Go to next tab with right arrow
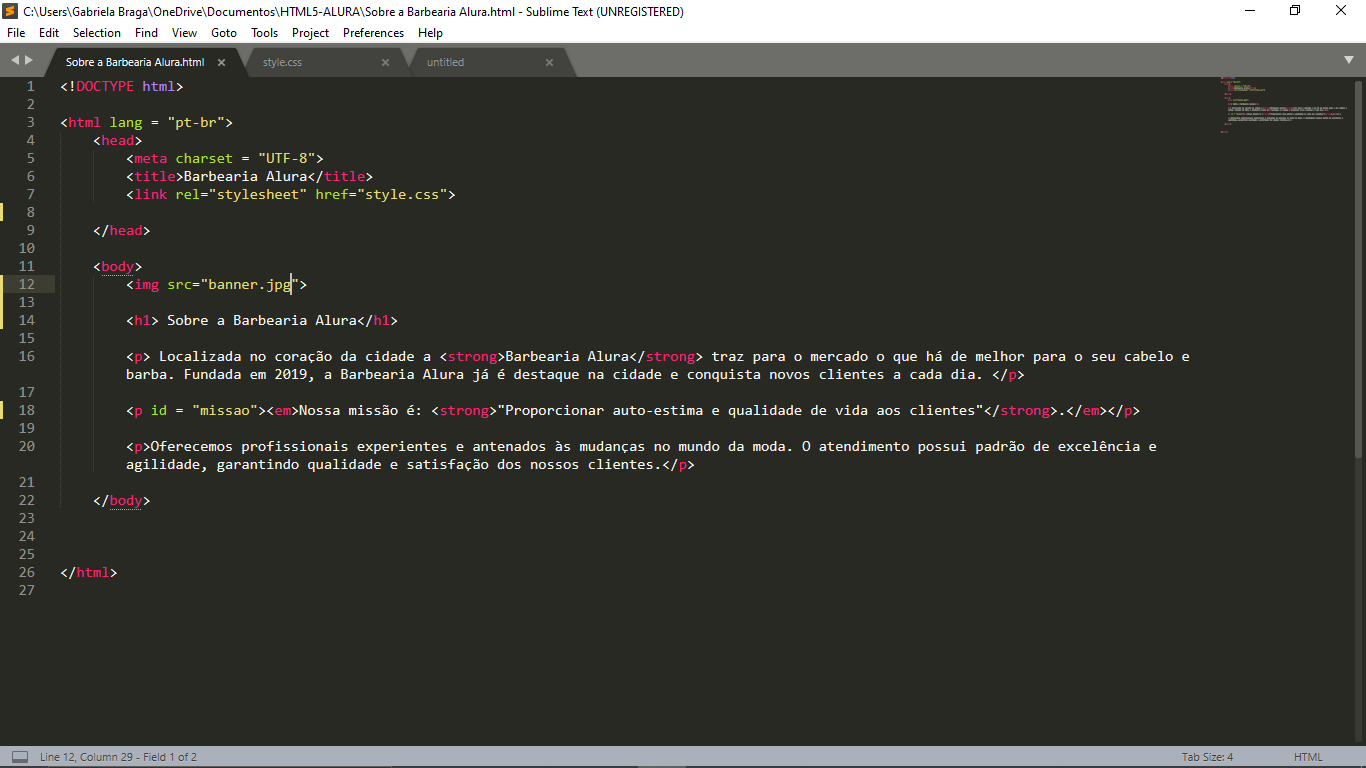Image resolution: width=1366 pixels, height=768 pixels. [x=29, y=61]
